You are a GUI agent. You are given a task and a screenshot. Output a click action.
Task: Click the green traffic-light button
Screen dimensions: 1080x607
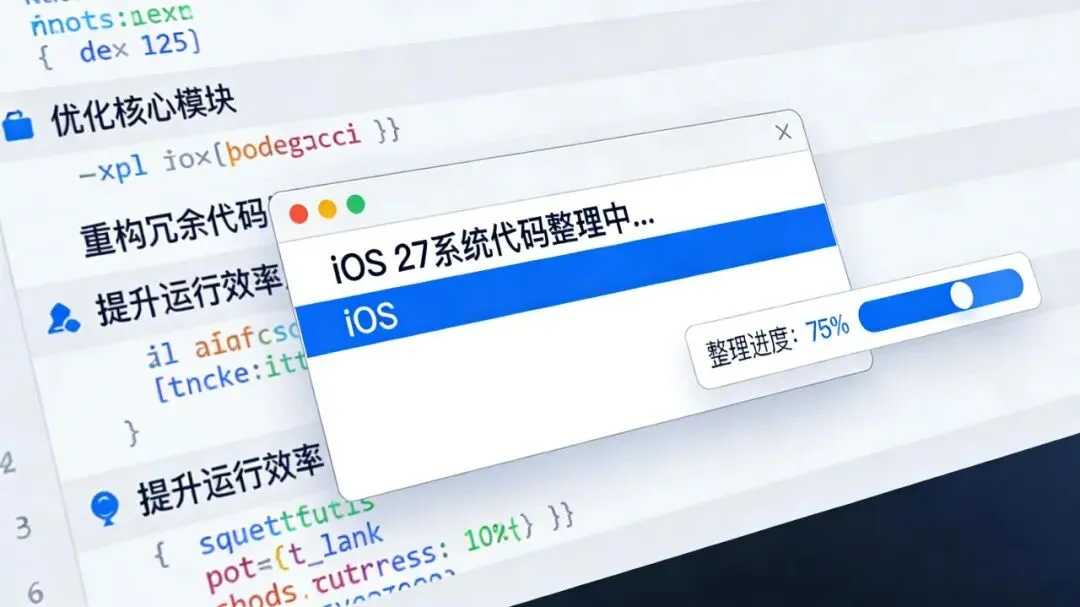pos(355,204)
